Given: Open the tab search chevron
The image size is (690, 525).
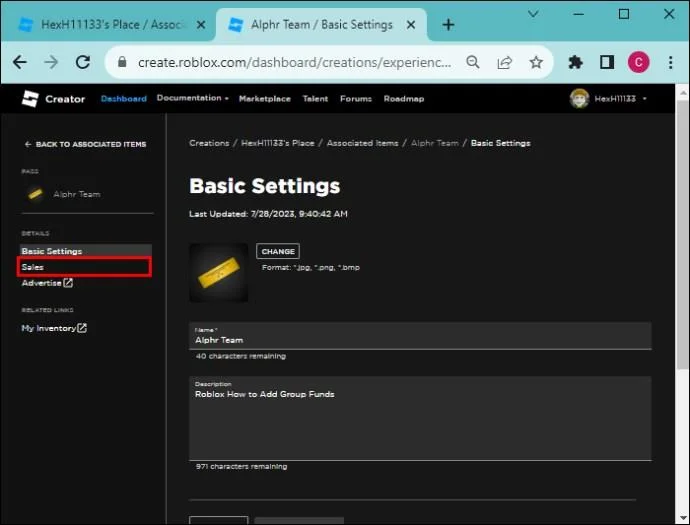Looking at the screenshot, I should (x=533, y=14).
